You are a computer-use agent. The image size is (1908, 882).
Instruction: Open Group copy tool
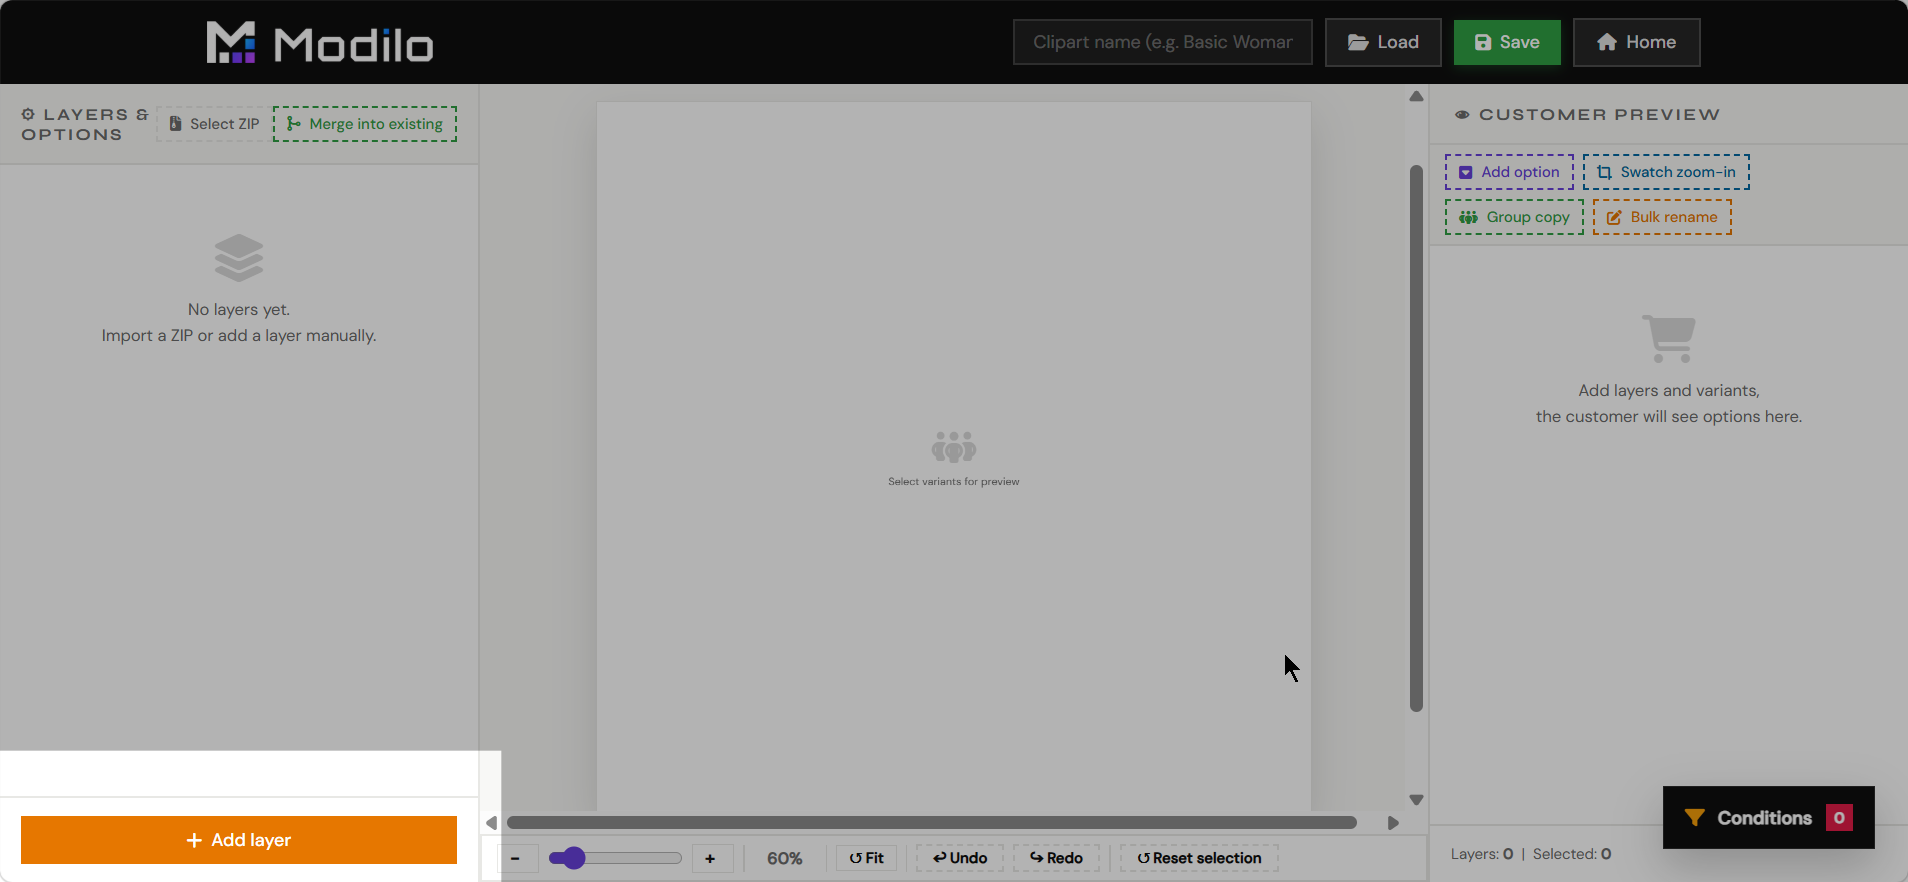1514,217
